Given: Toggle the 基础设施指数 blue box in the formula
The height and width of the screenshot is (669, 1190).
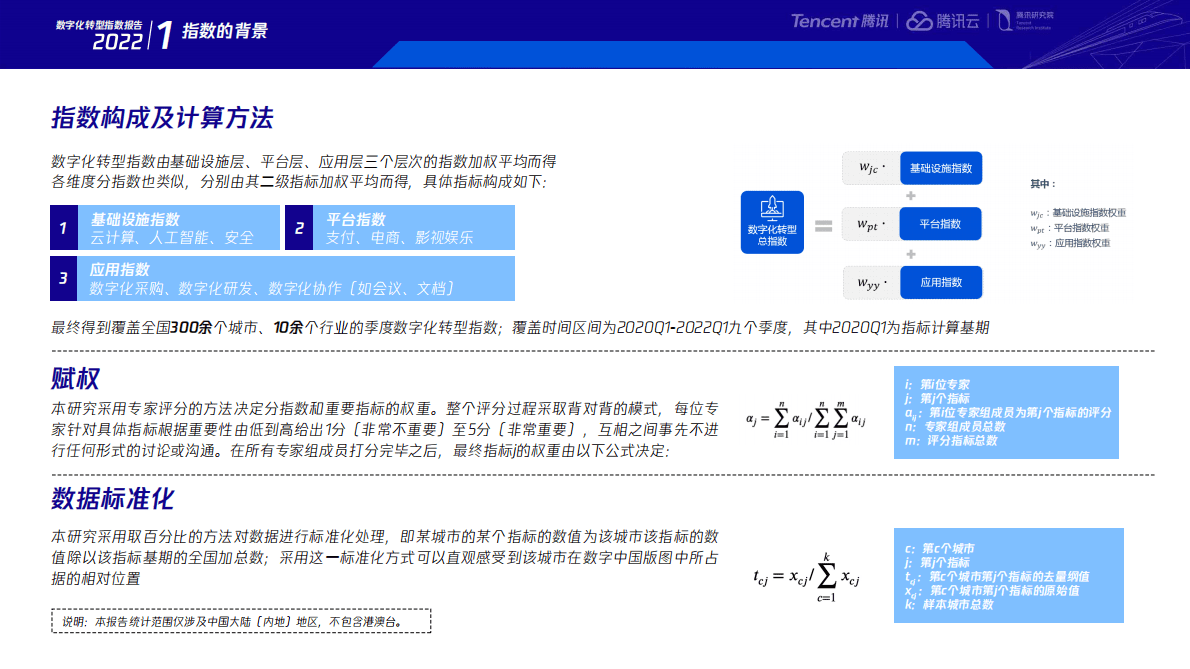Looking at the screenshot, I should point(941,168).
